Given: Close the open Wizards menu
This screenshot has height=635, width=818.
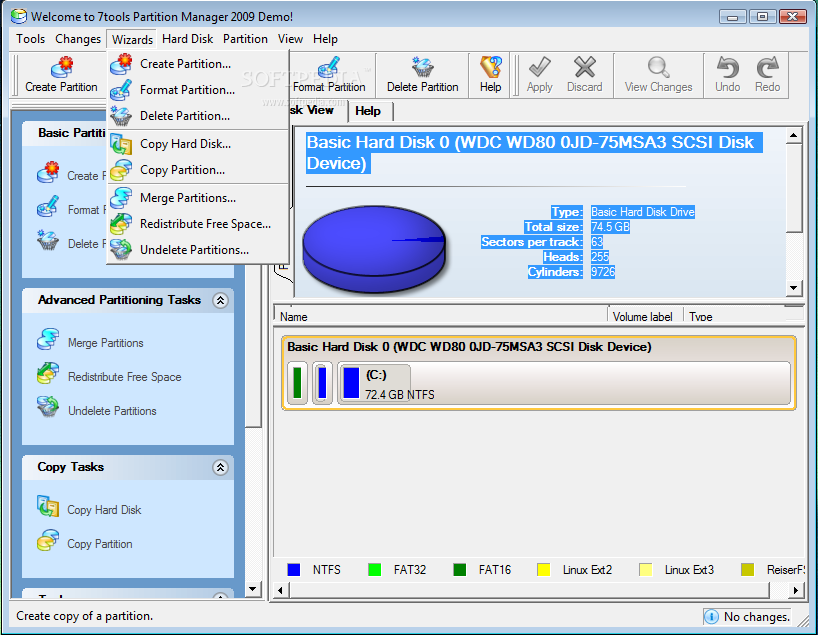Looking at the screenshot, I should (133, 40).
